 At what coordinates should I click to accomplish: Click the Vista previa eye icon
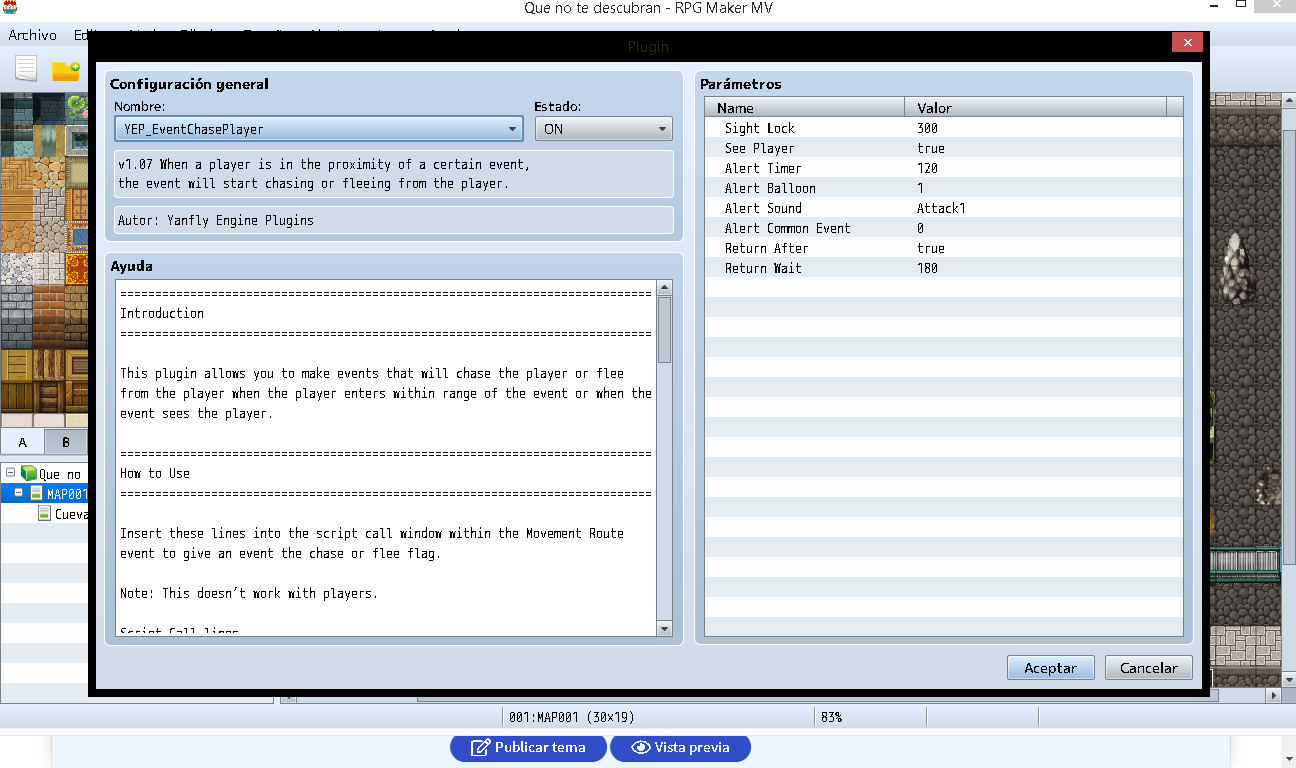[x=641, y=747]
